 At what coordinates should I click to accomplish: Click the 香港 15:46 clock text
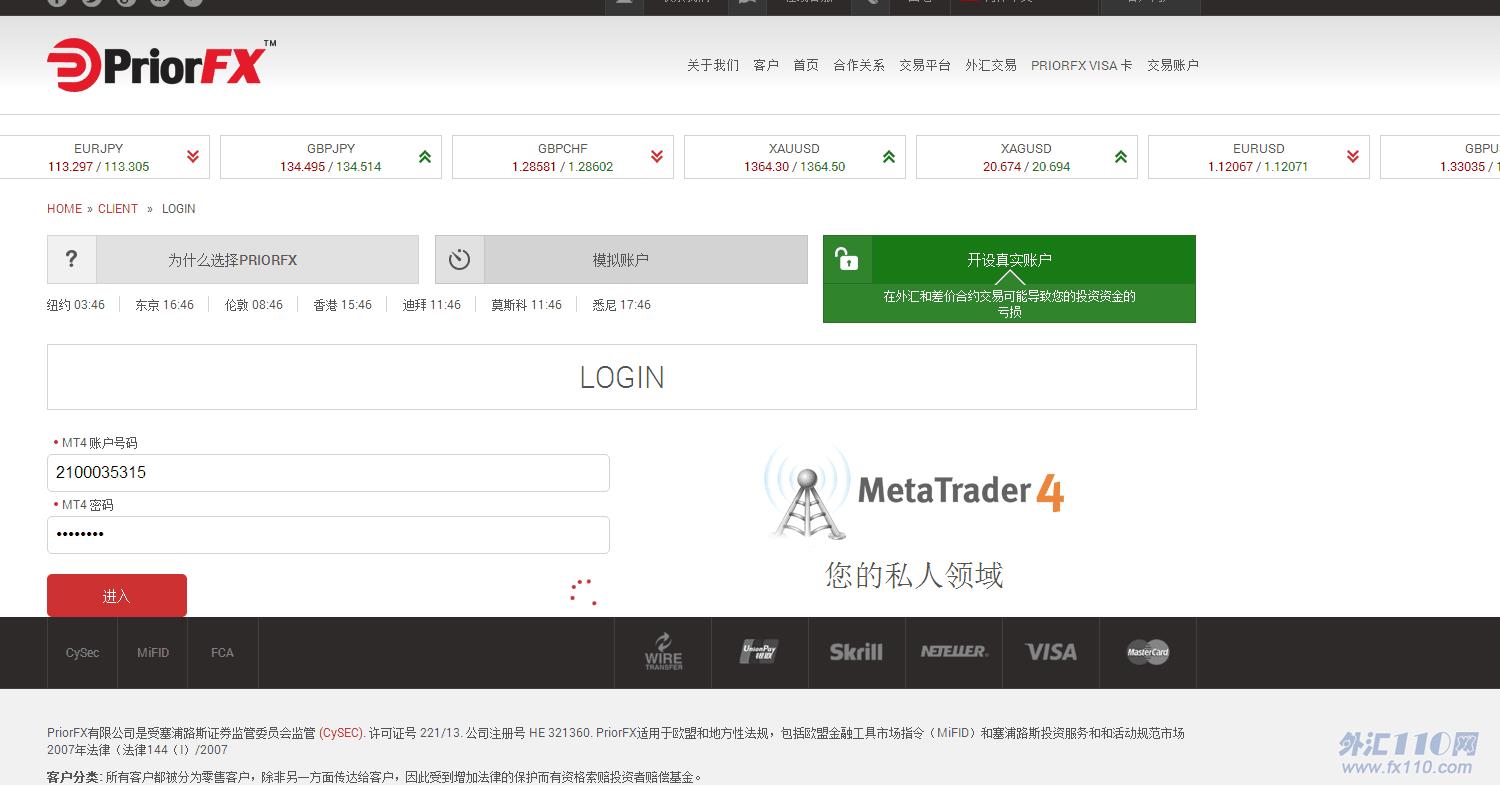[x=343, y=305]
